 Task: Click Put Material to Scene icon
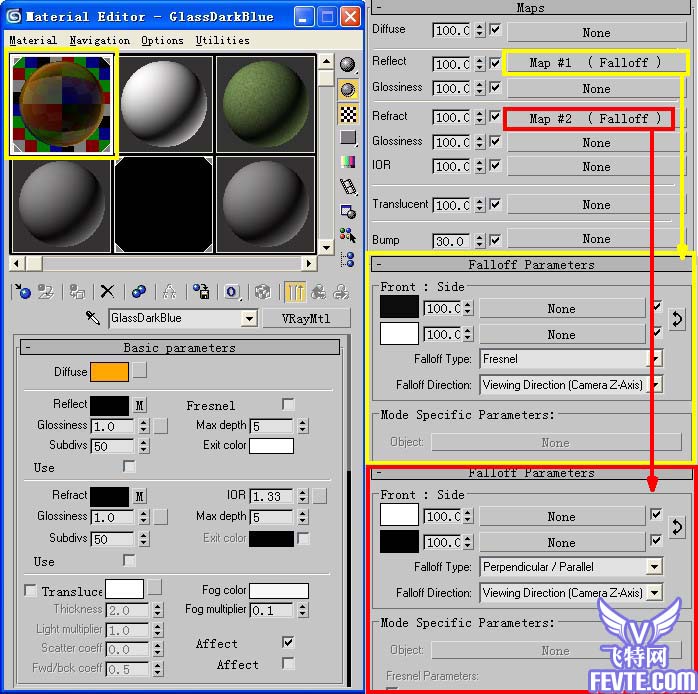(46, 292)
